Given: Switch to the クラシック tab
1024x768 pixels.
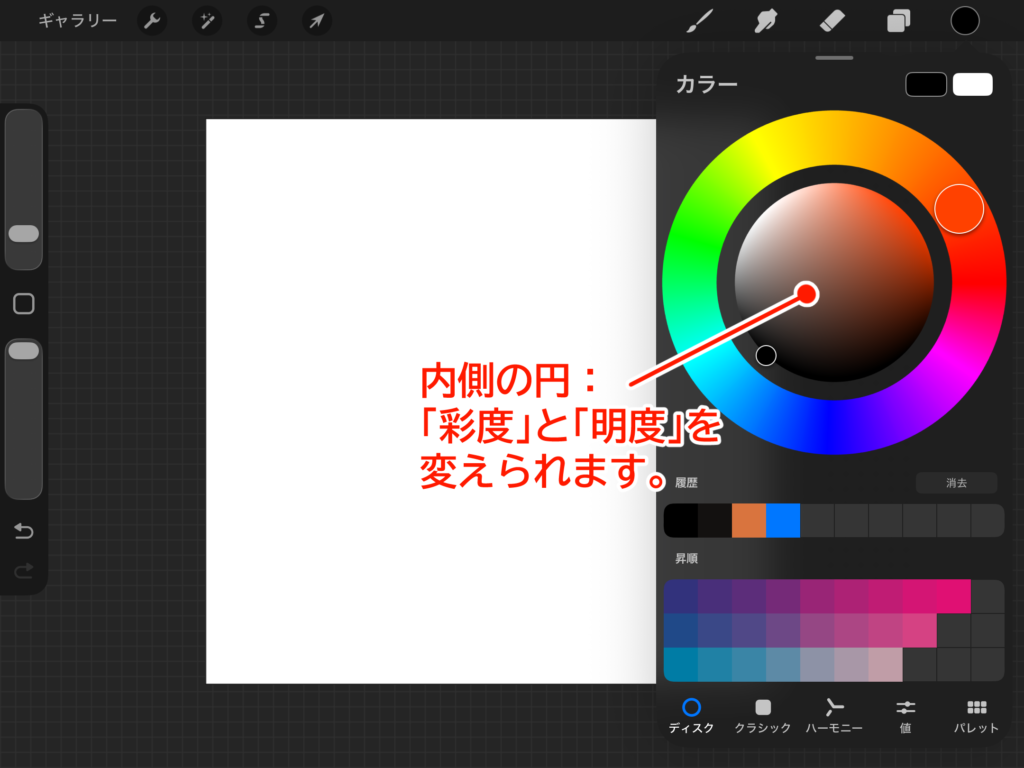Looking at the screenshot, I should pos(763,716).
